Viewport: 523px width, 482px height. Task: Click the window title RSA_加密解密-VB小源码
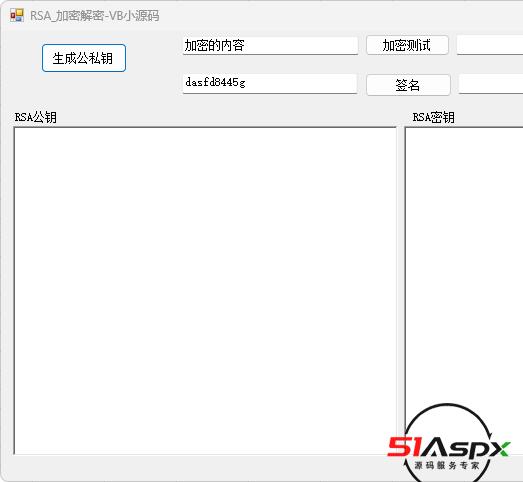click(x=94, y=16)
